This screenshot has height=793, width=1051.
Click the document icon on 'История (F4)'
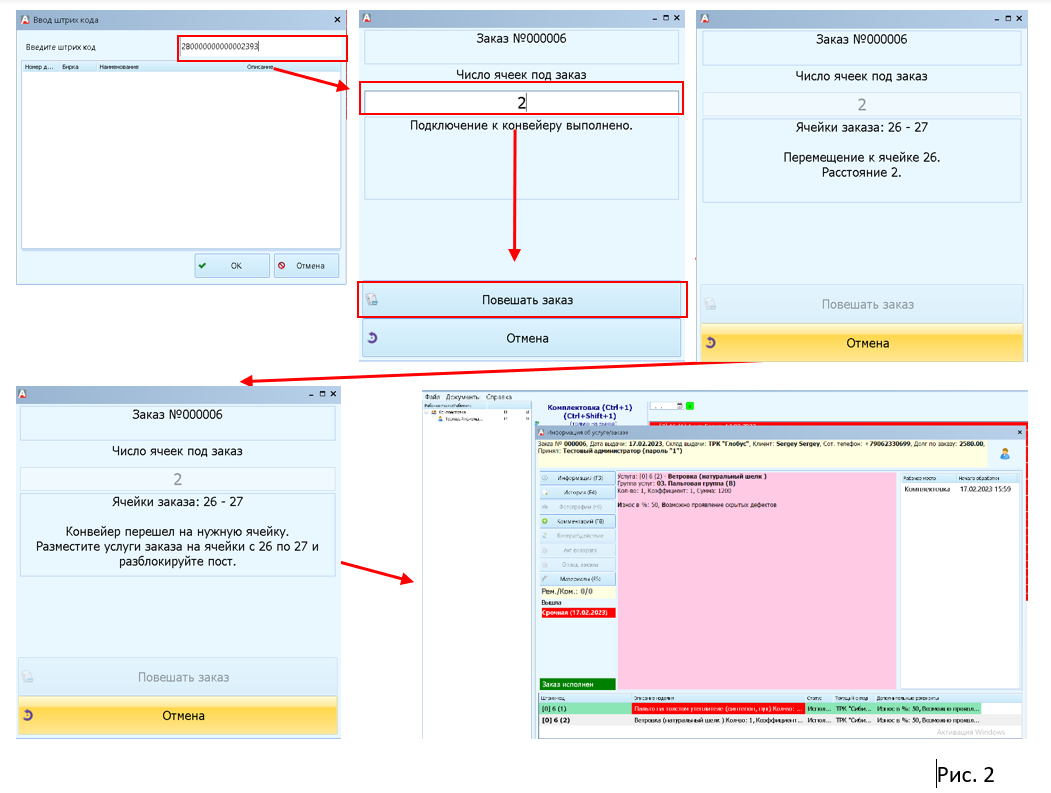tap(545, 492)
